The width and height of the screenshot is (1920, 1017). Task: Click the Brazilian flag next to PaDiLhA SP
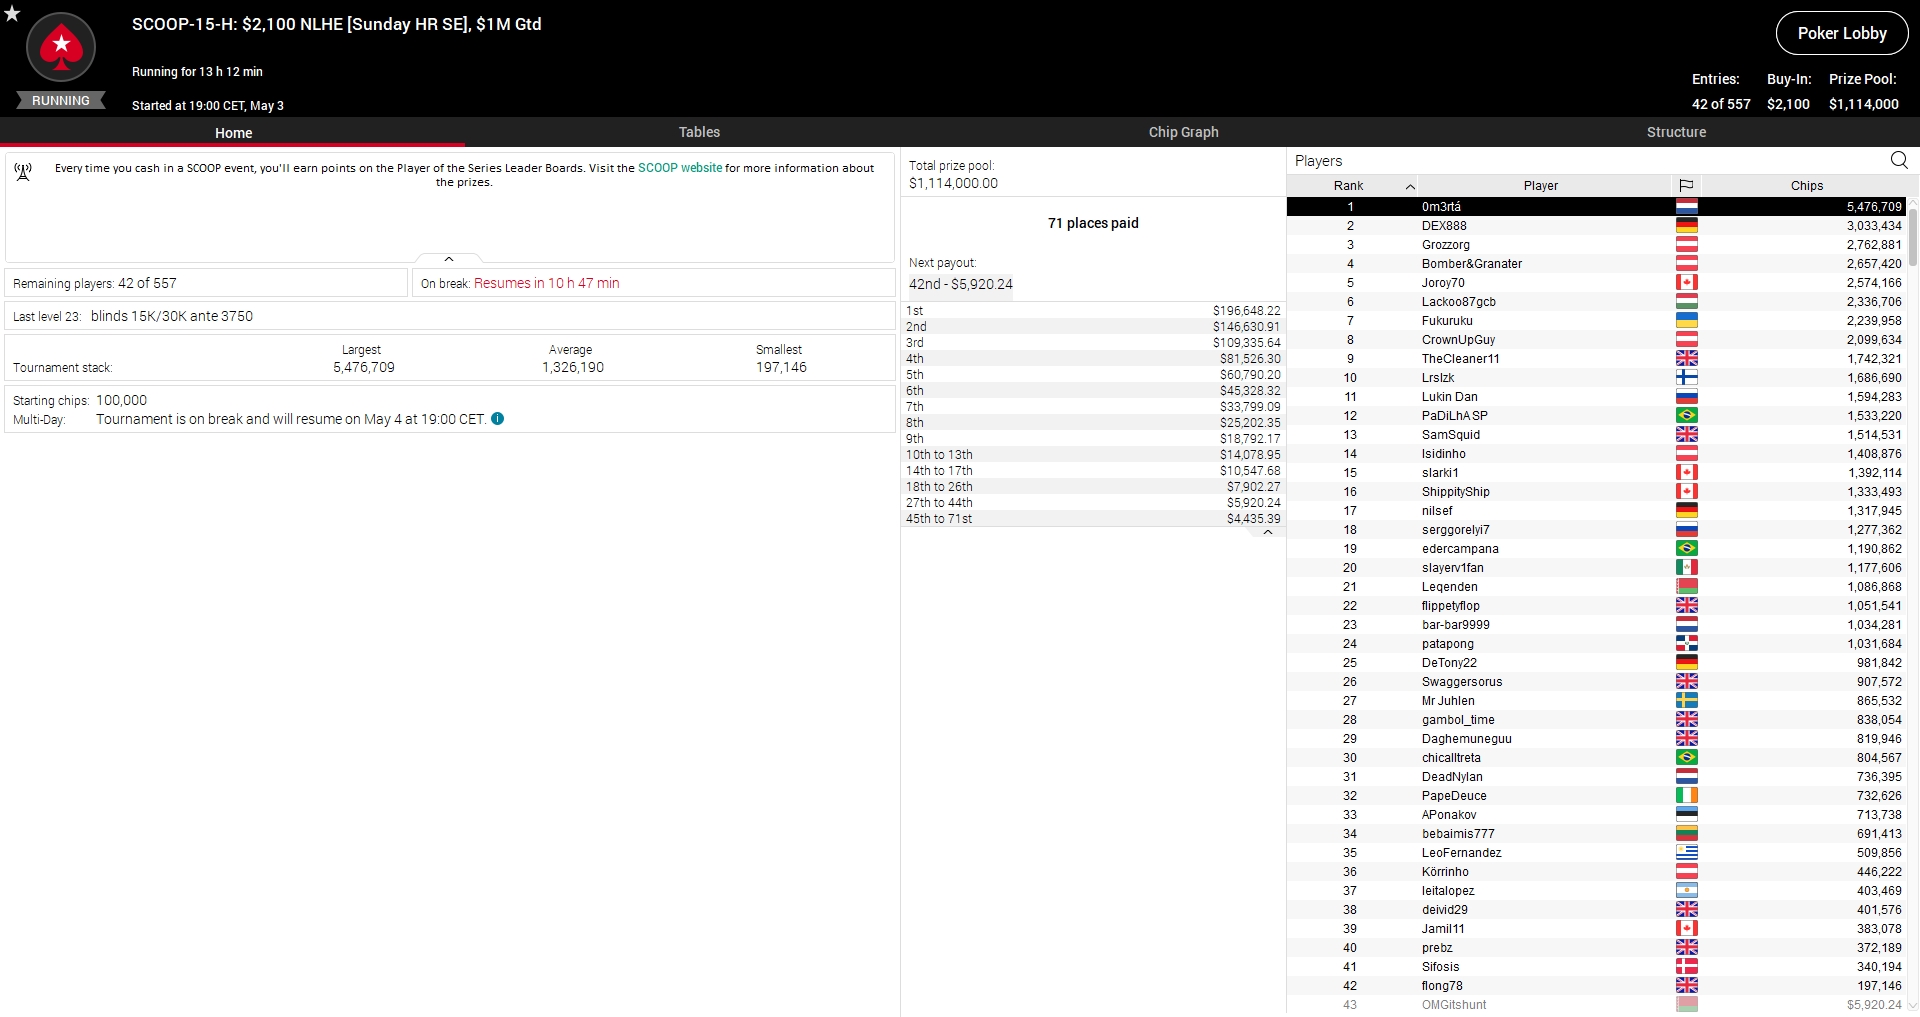pos(1687,416)
